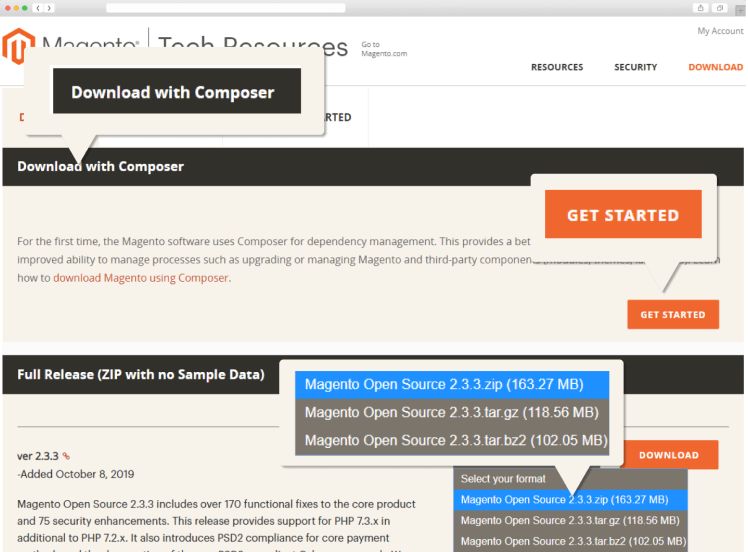
Task: Click the browser back arrow
Action: click(38, 8)
